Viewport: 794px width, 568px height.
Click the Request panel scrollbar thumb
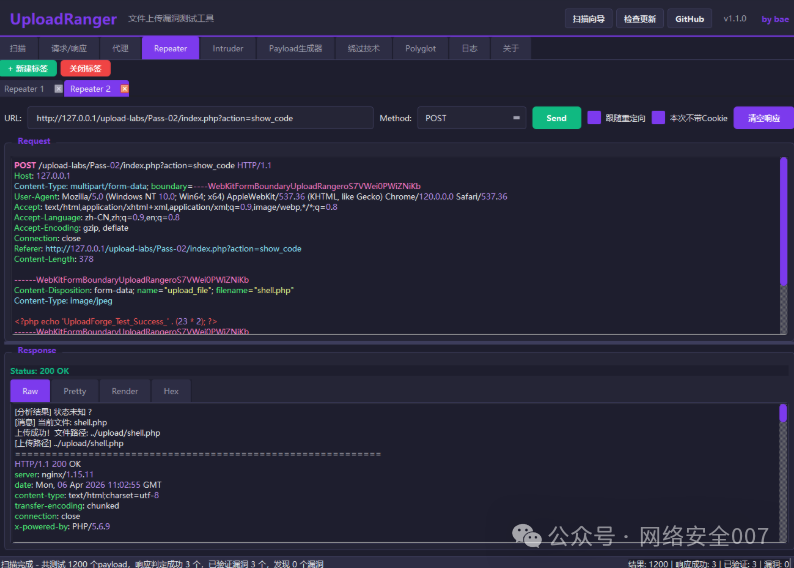tap(783, 221)
